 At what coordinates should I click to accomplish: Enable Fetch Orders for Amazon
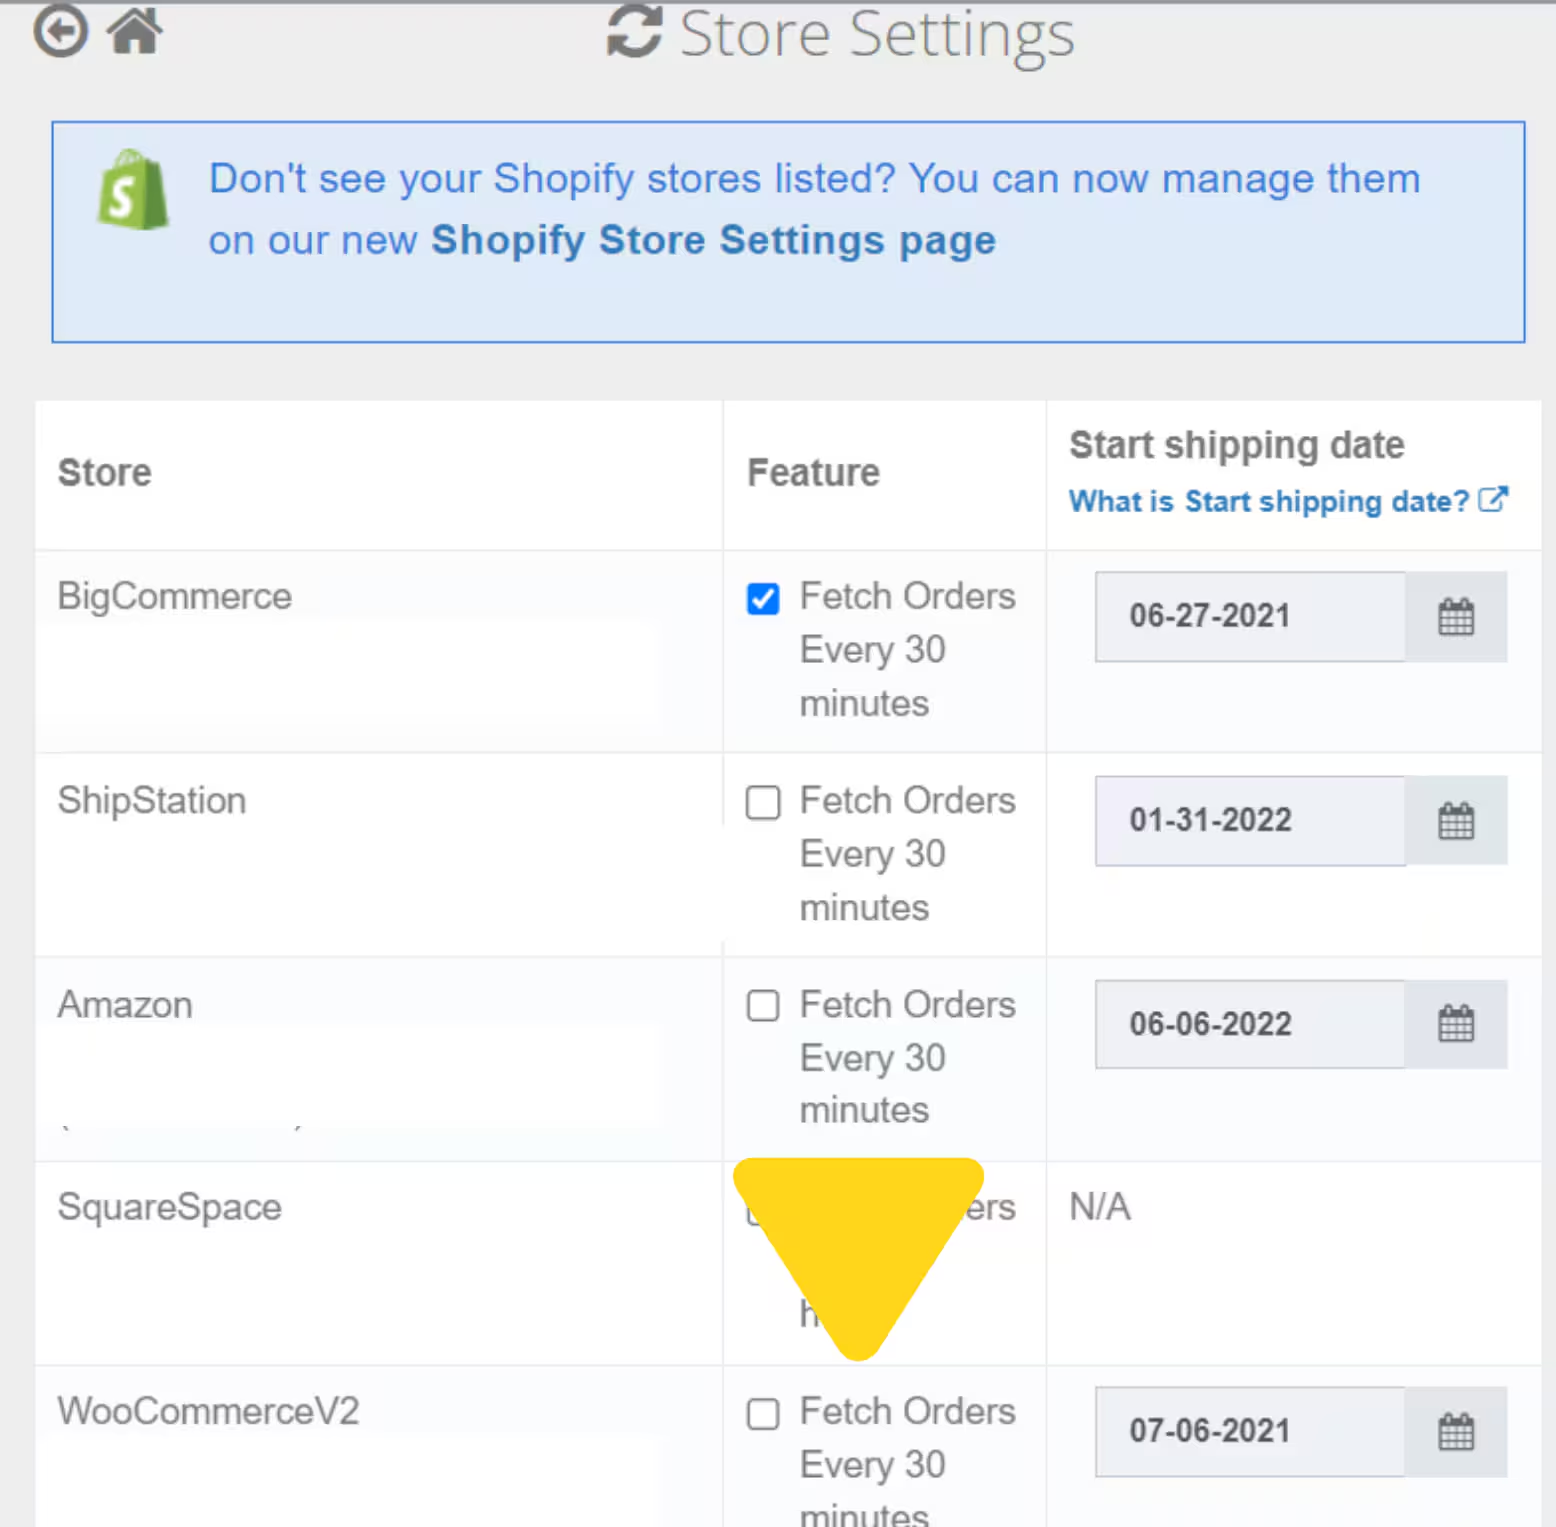(762, 1006)
